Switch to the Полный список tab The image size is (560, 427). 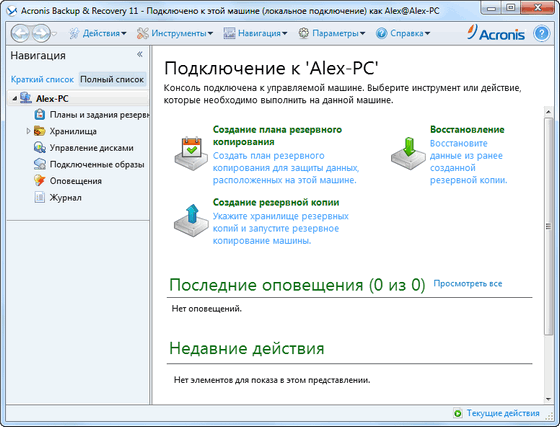(112, 79)
